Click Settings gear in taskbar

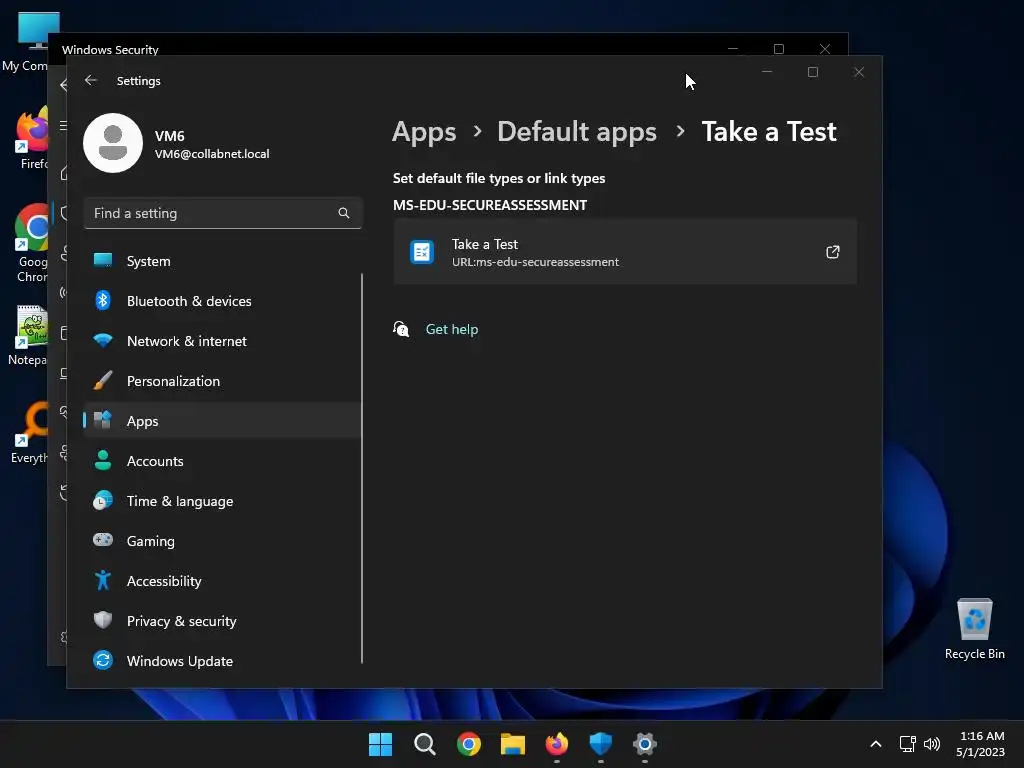pos(645,744)
